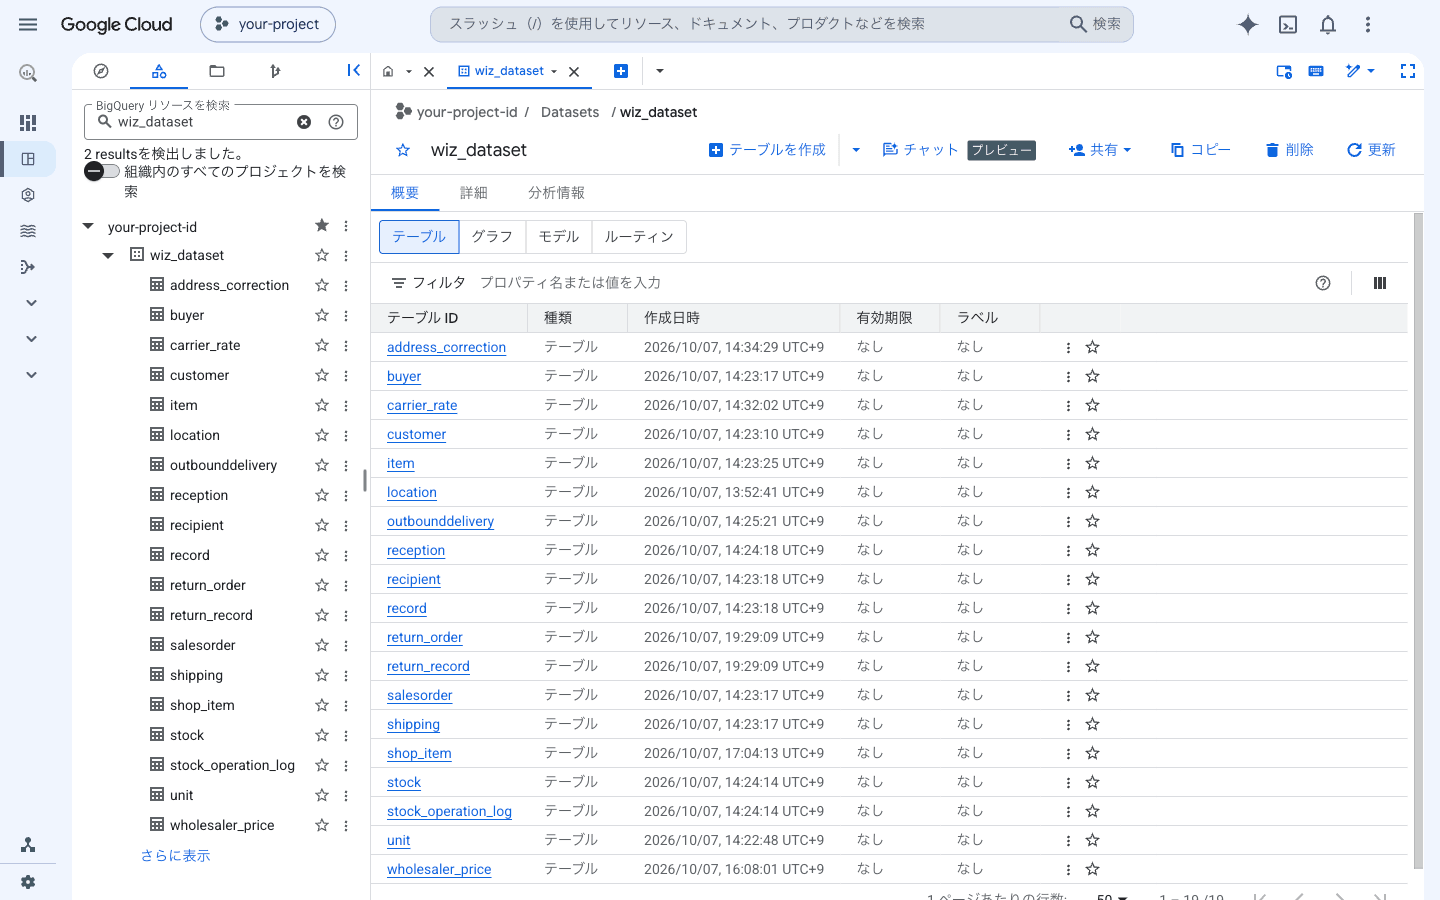Image resolution: width=1440 pixels, height=900 pixels.
Task: Star the address_correction table row
Action: coord(1093,347)
